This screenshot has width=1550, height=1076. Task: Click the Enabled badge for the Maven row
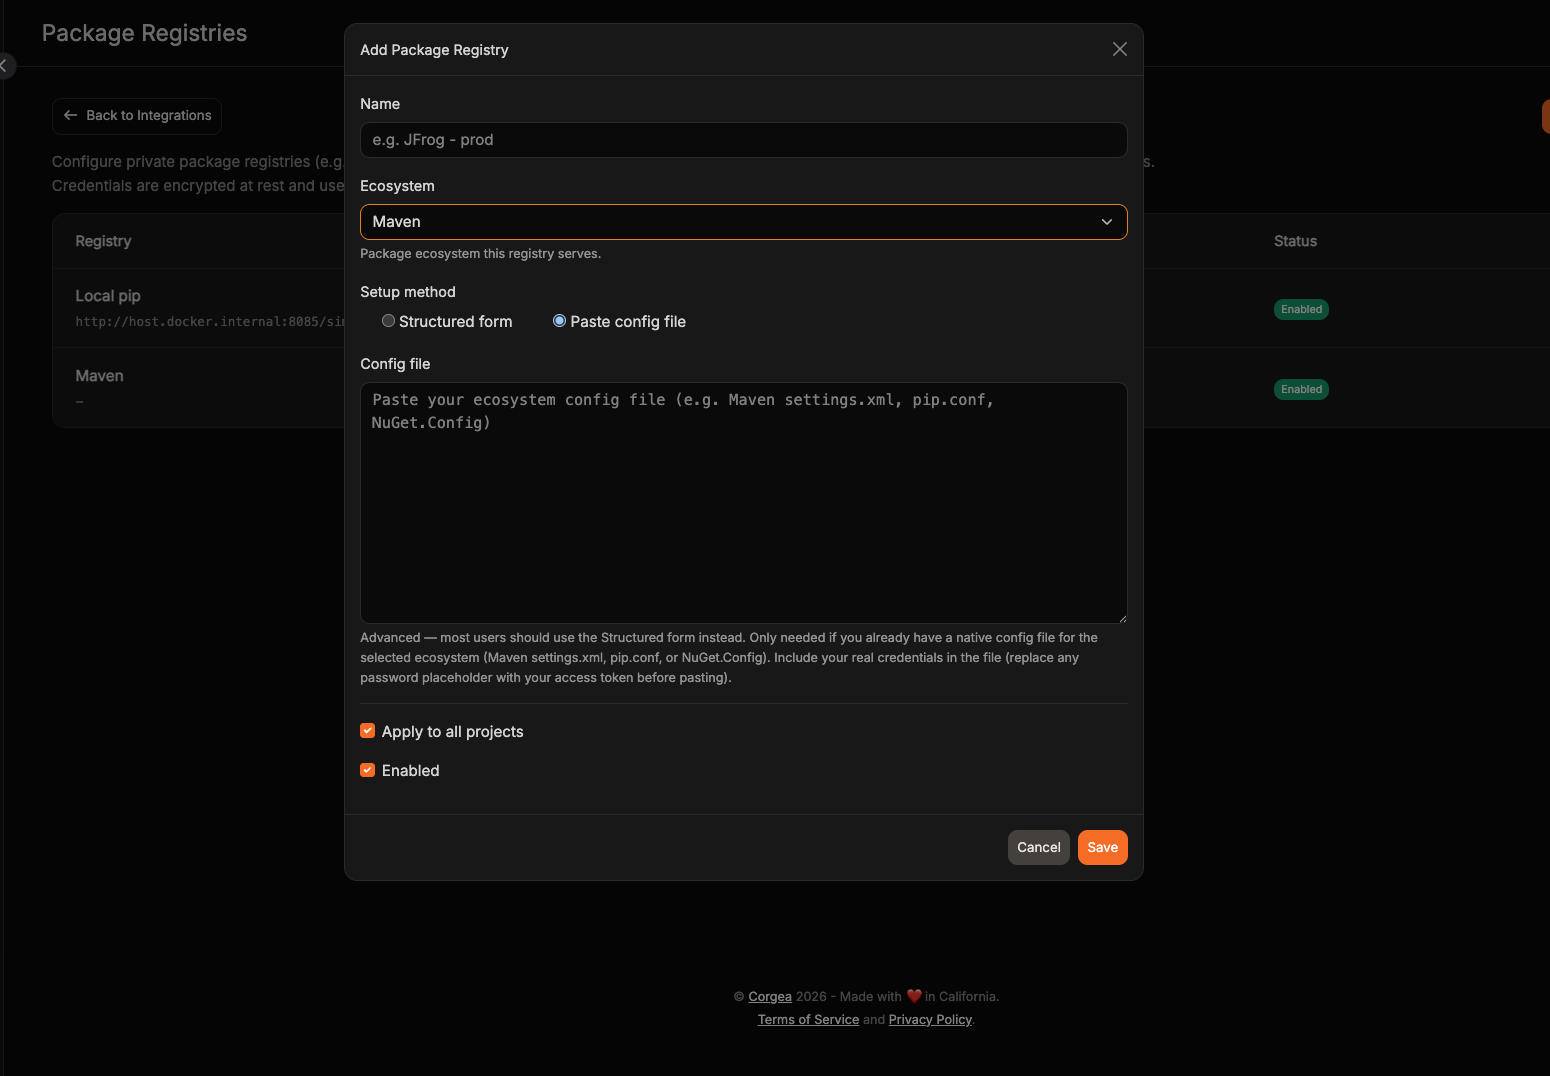tap(1301, 389)
